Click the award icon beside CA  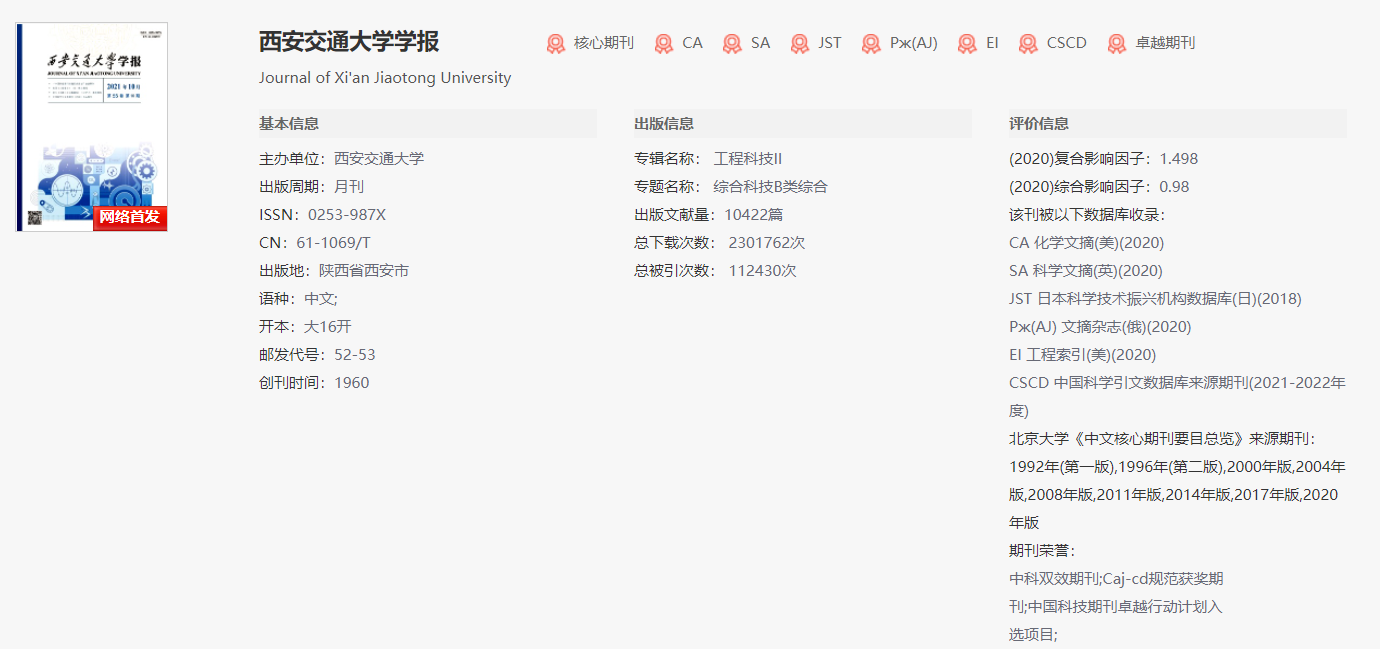[x=664, y=43]
